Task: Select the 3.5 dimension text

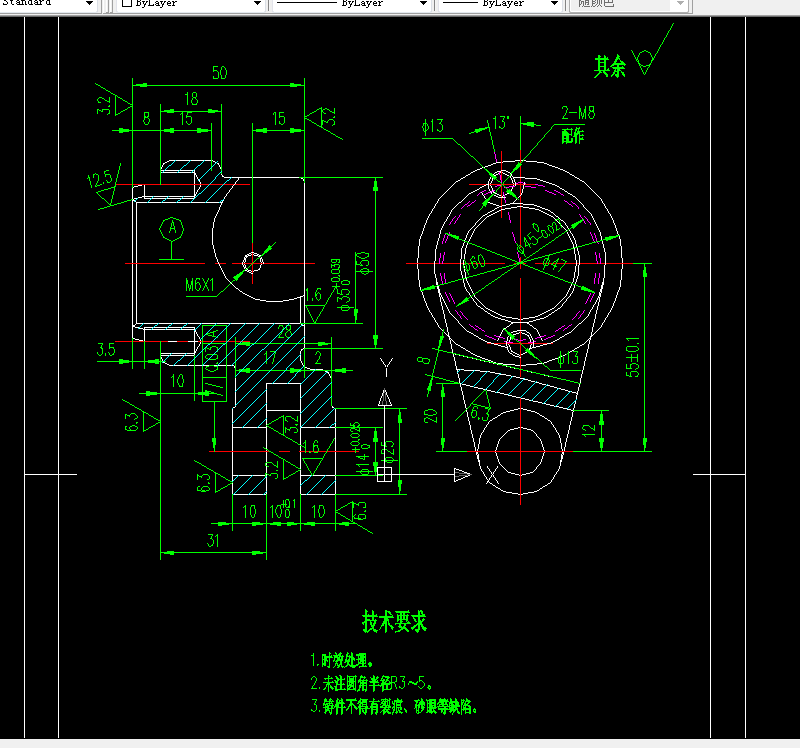Action: click(x=106, y=350)
